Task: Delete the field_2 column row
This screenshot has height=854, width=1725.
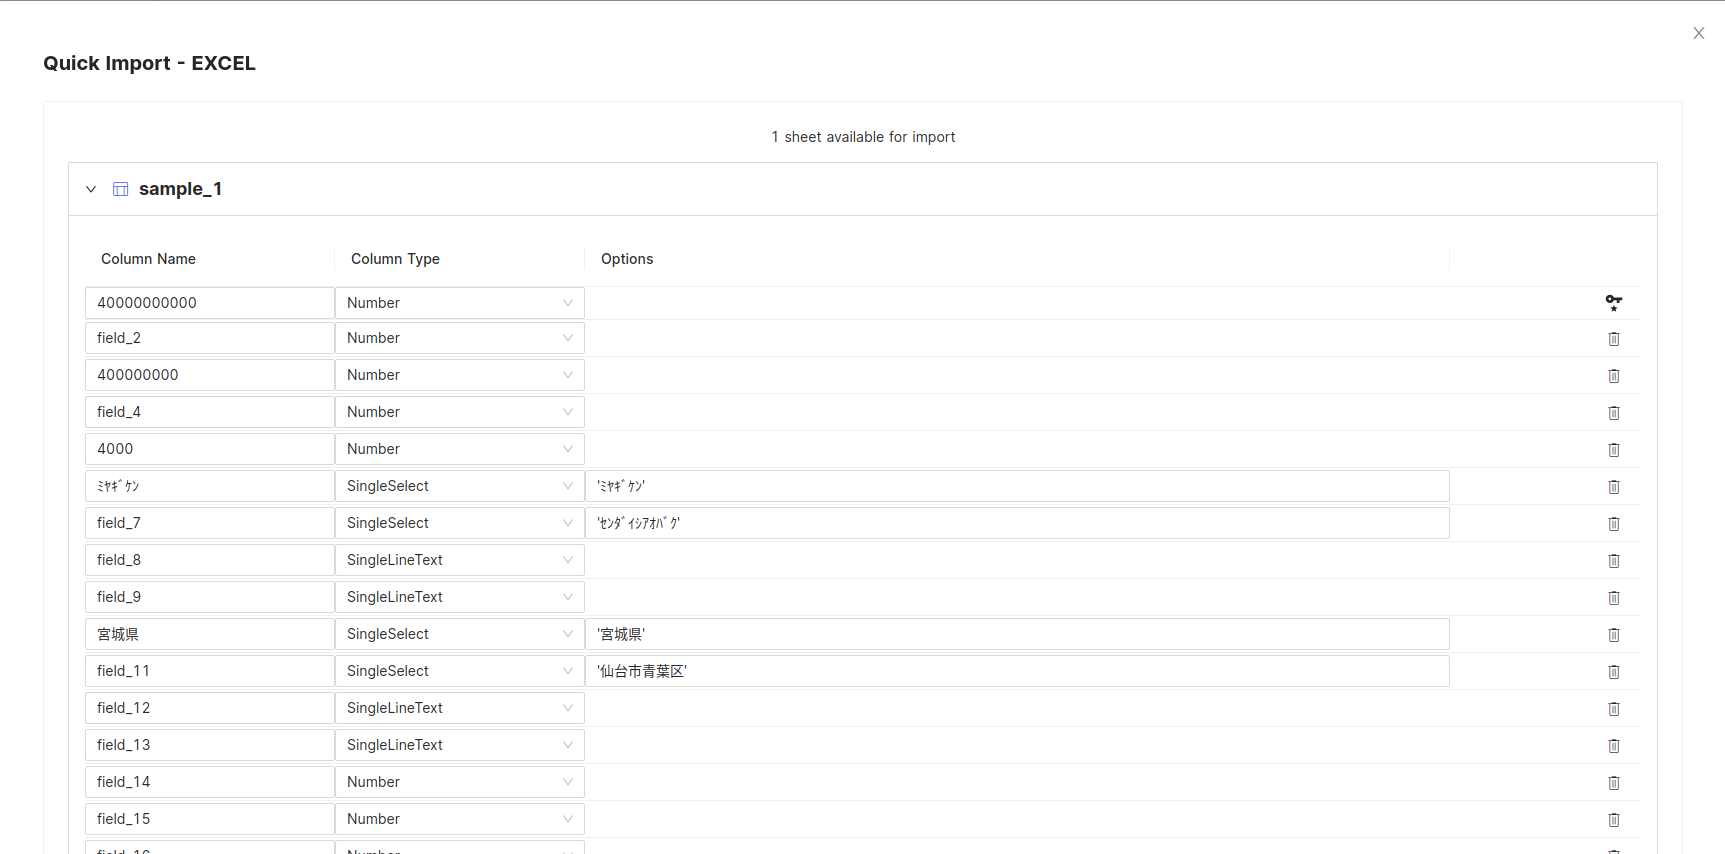Action: tap(1613, 339)
